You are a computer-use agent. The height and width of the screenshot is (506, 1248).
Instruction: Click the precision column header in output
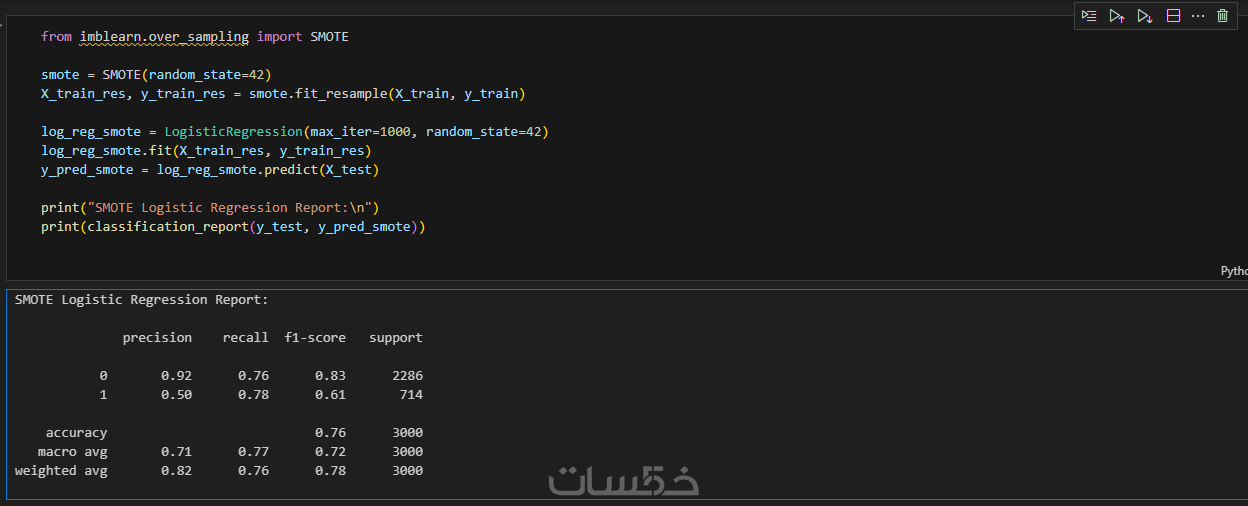pyautogui.click(x=157, y=338)
